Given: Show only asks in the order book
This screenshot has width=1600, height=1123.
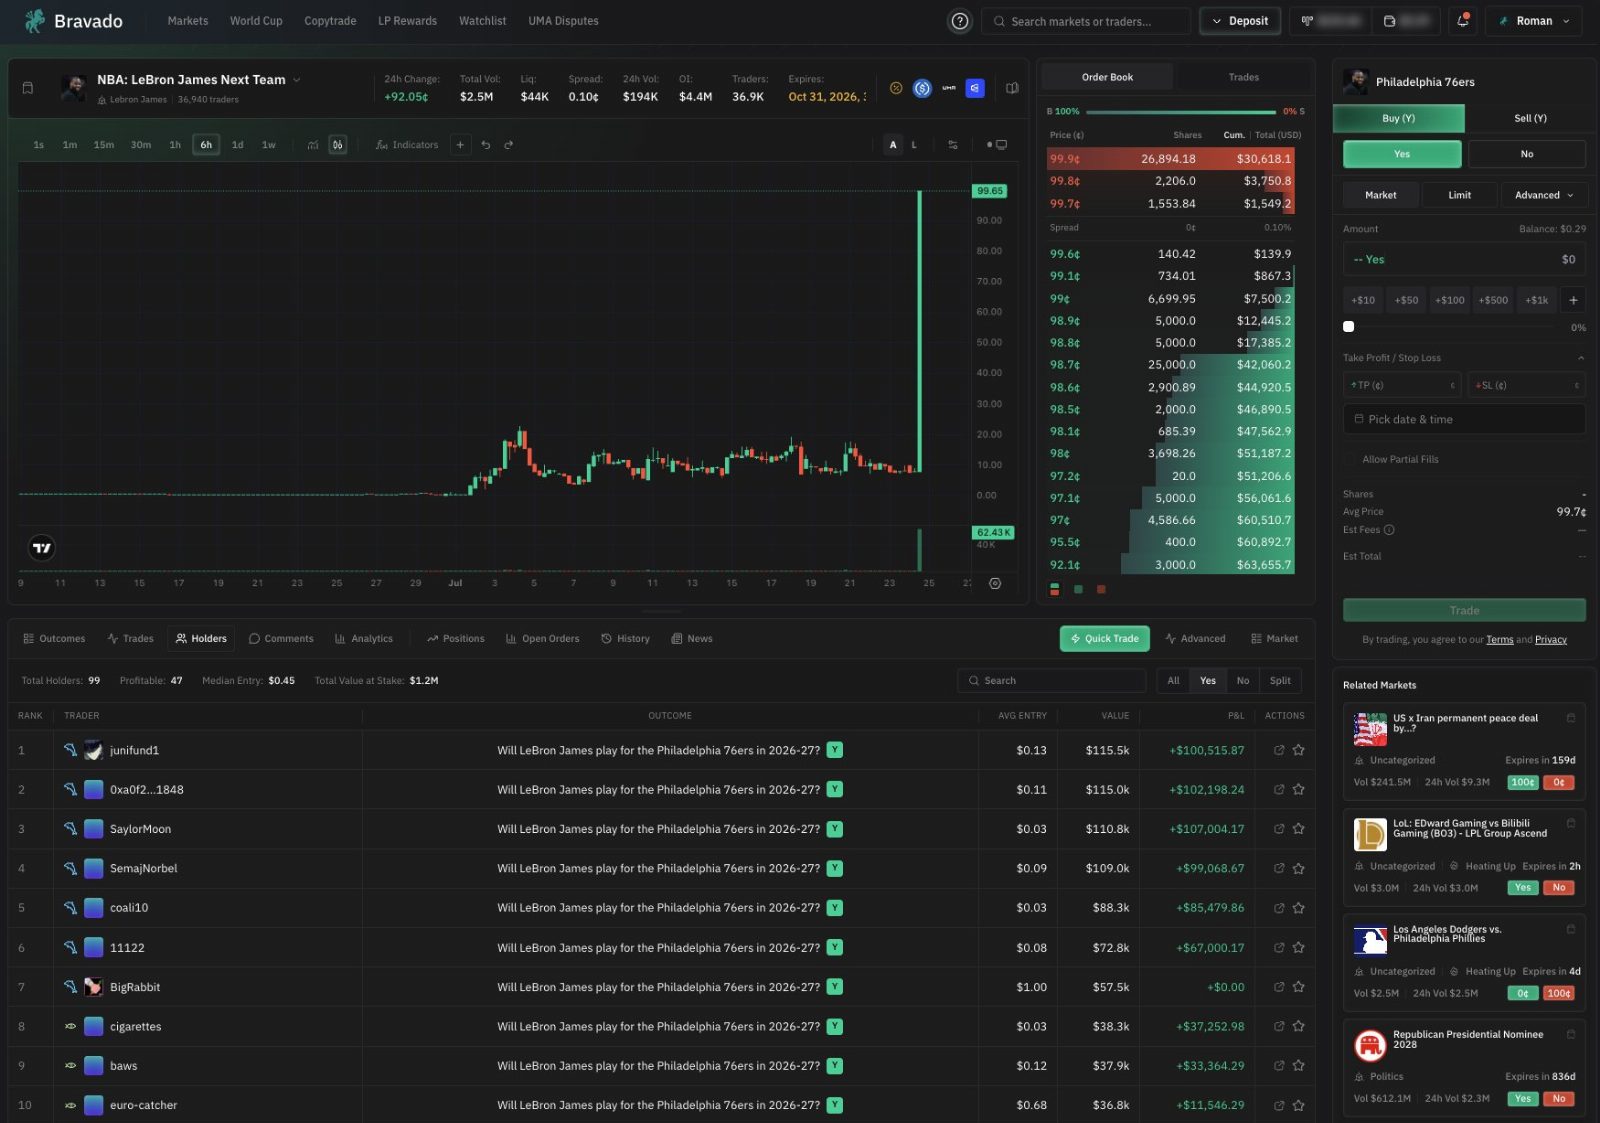Looking at the screenshot, I should point(1101,589).
